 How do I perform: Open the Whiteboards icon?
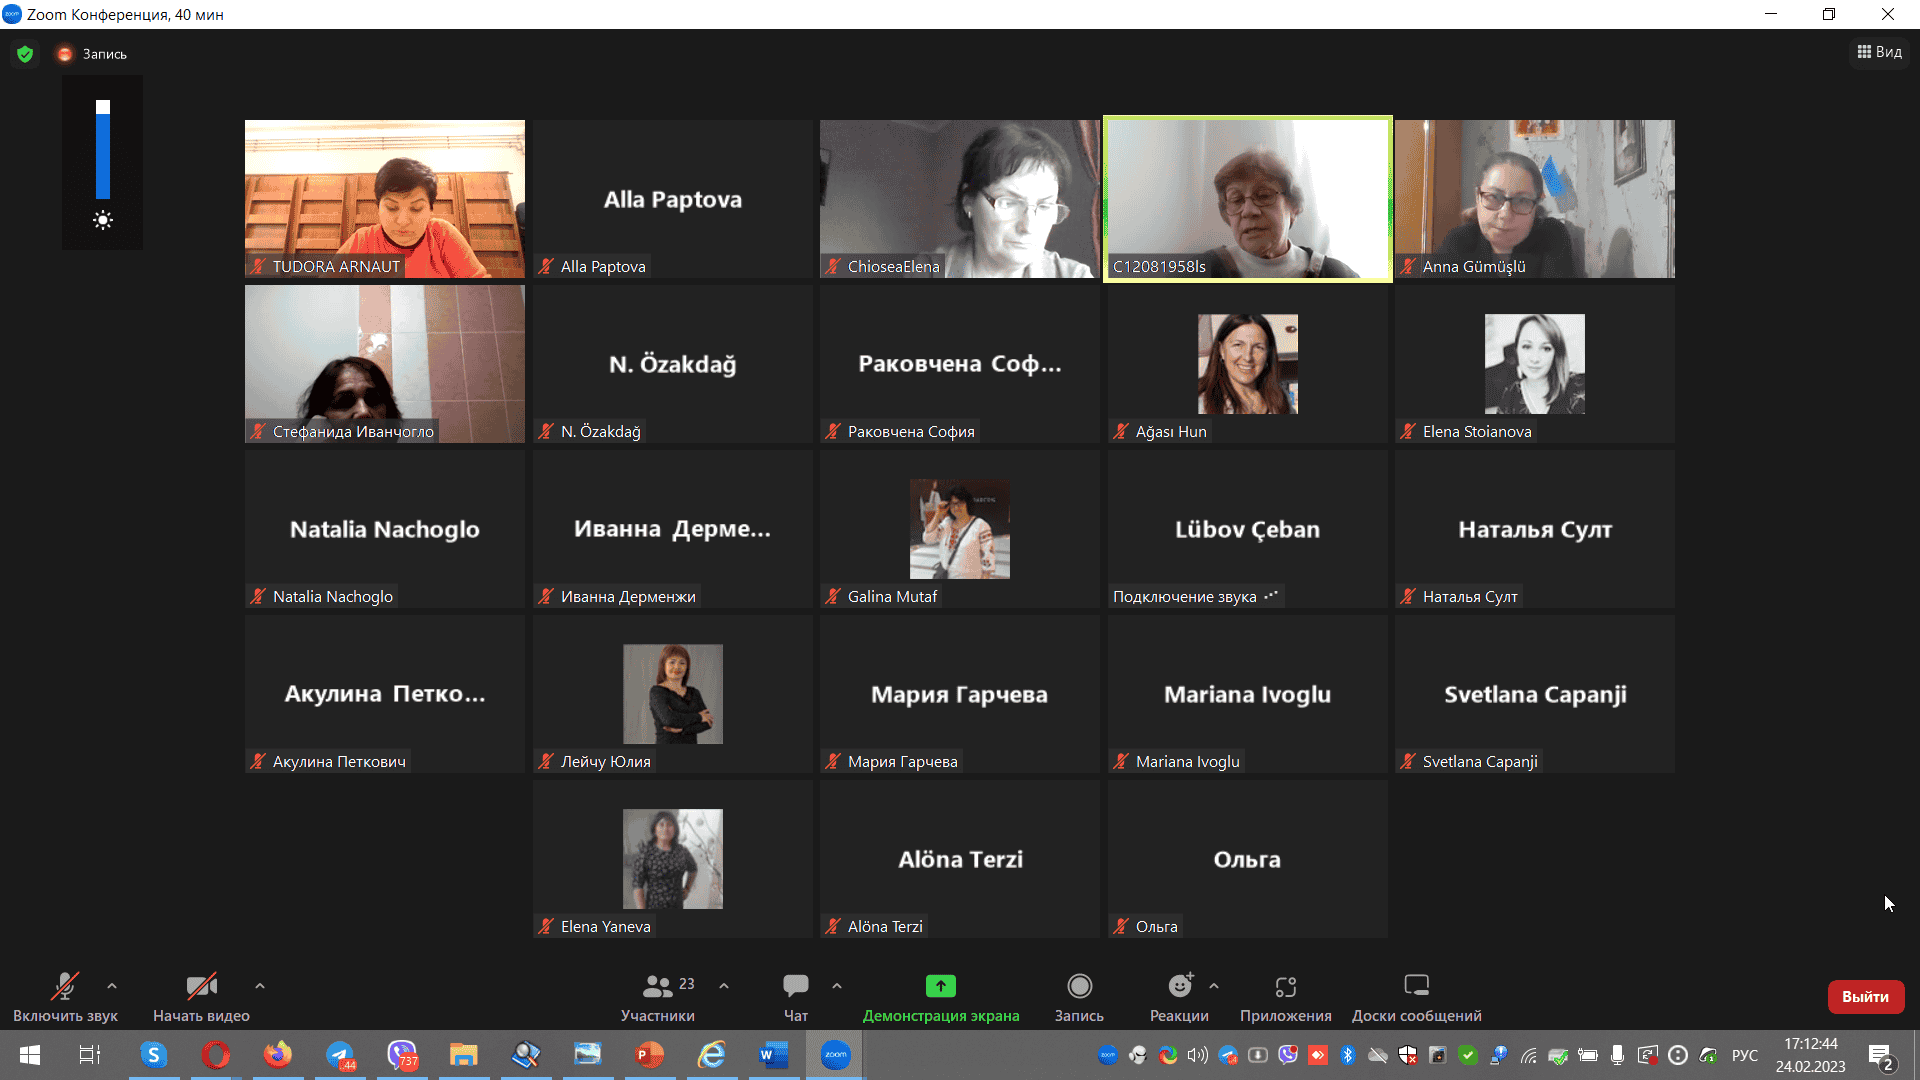point(1416,987)
